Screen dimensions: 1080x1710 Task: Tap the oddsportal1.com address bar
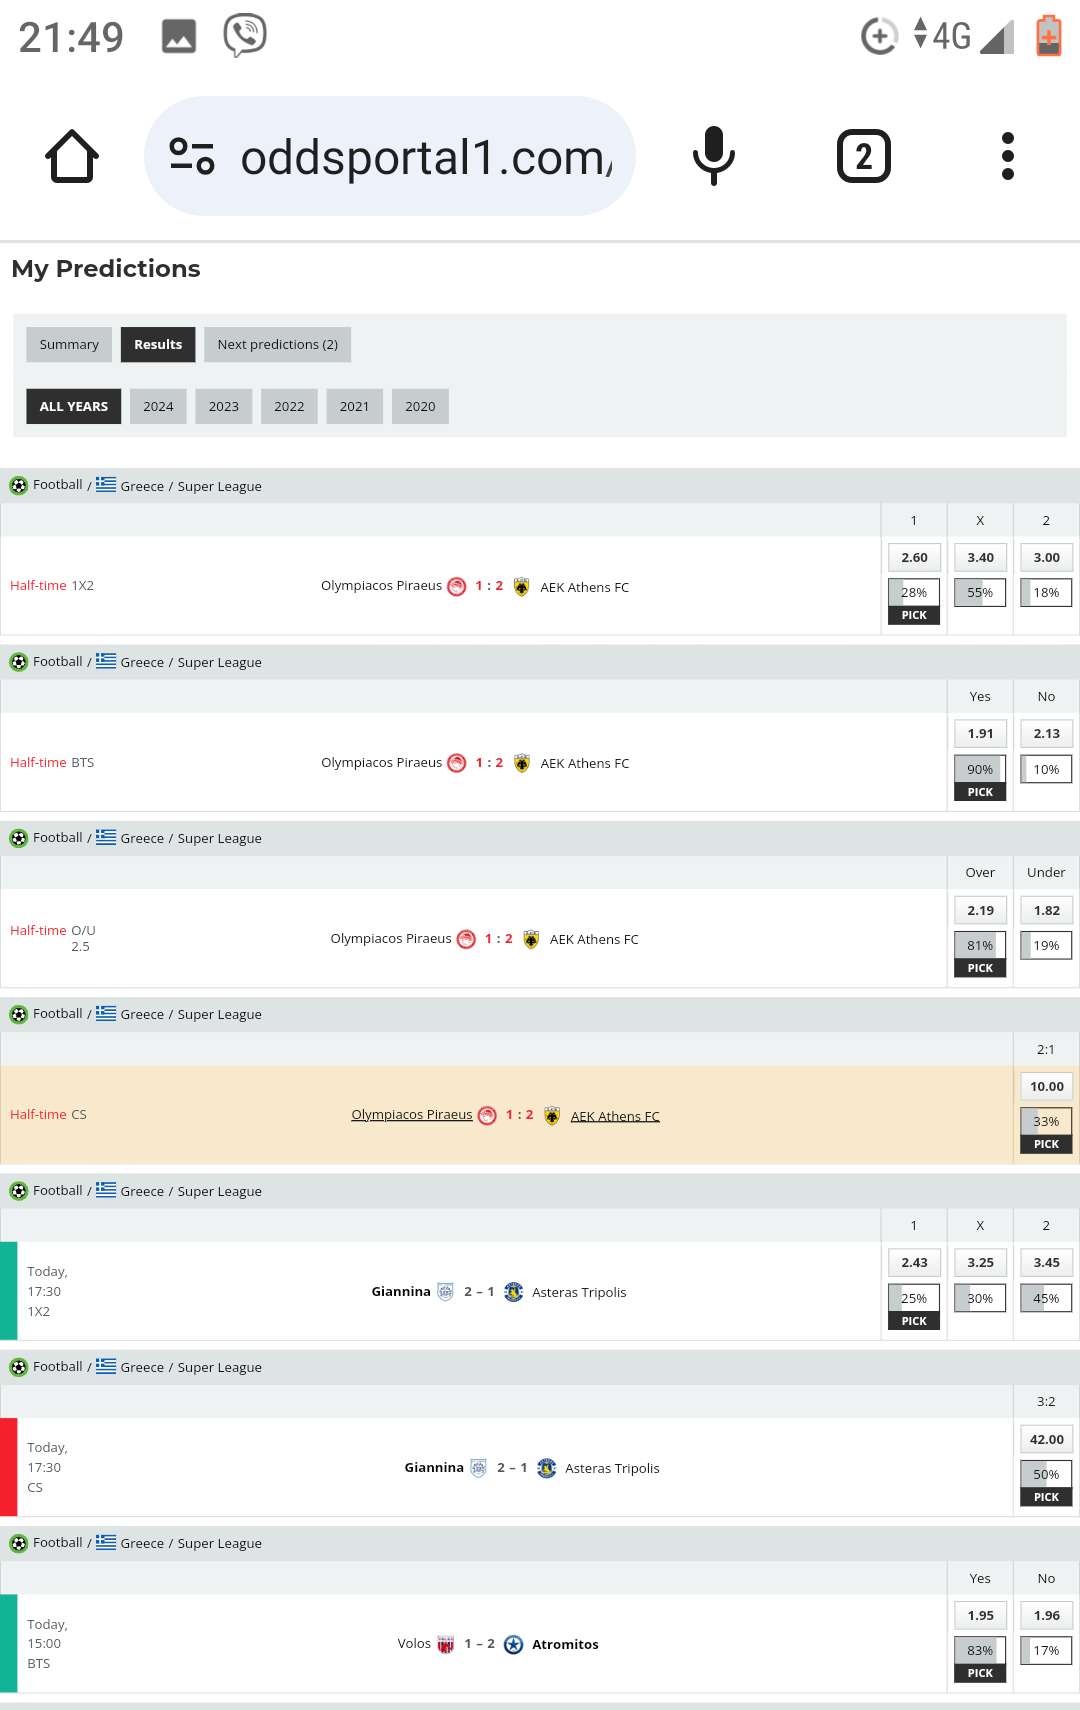(425, 157)
